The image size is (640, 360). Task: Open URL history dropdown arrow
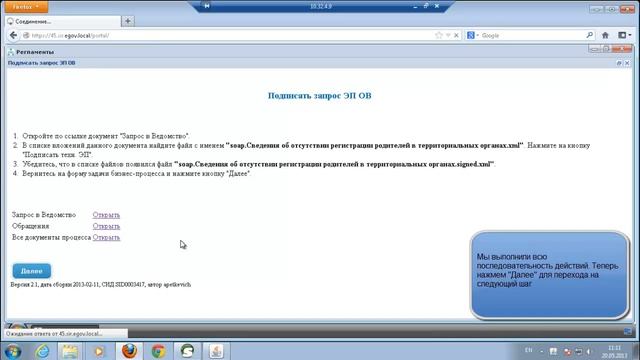pyautogui.click(x=448, y=36)
